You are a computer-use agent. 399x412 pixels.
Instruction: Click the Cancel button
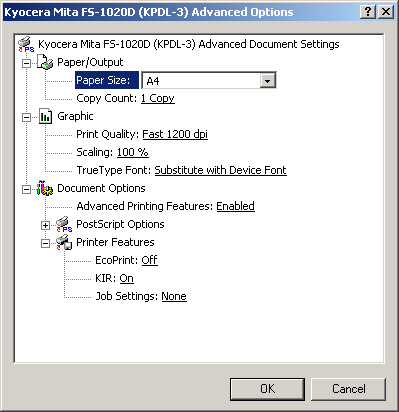(349, 389)
